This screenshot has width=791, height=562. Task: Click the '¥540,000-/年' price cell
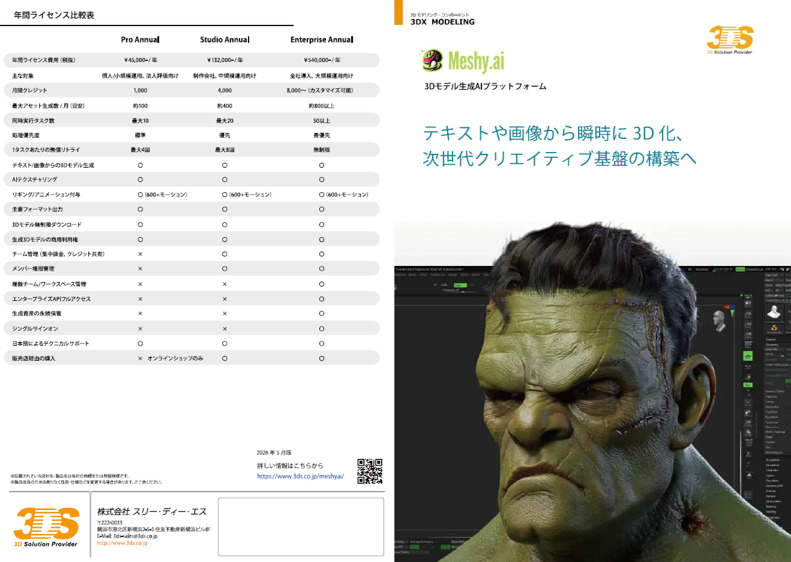coord(321,60)
